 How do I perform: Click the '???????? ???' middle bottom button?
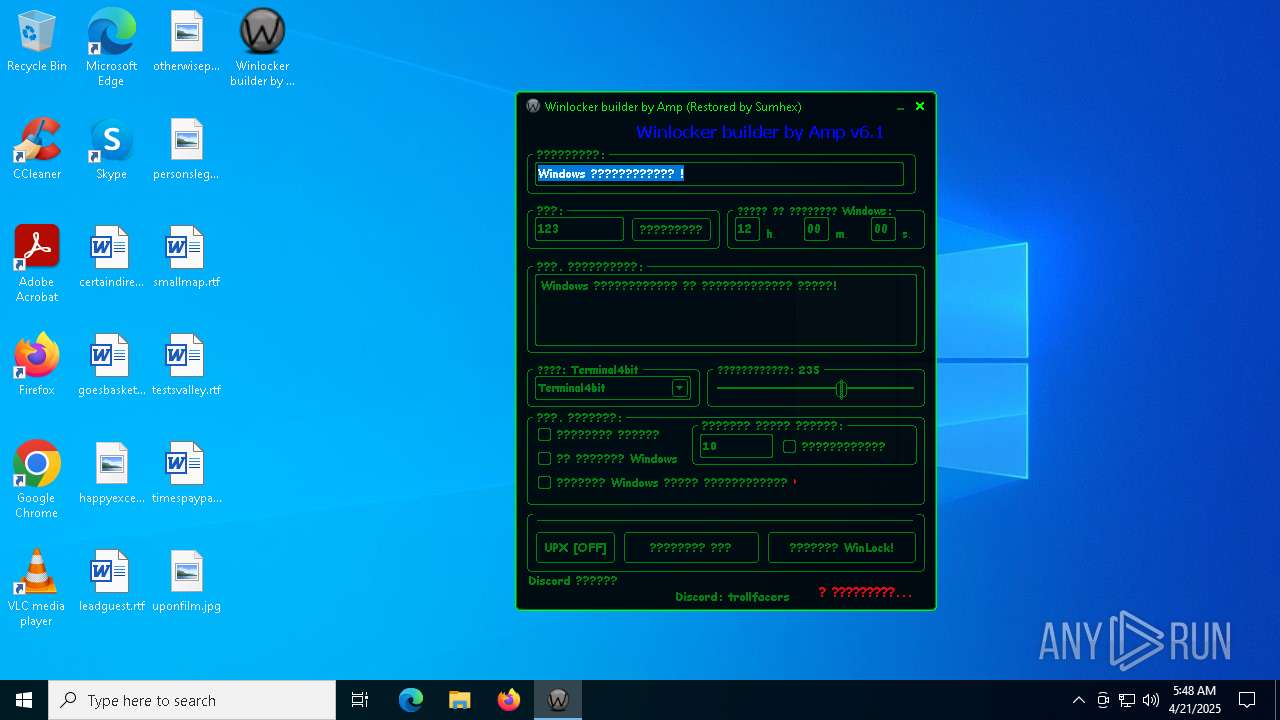pyautogui.click(x=691, y=547)
